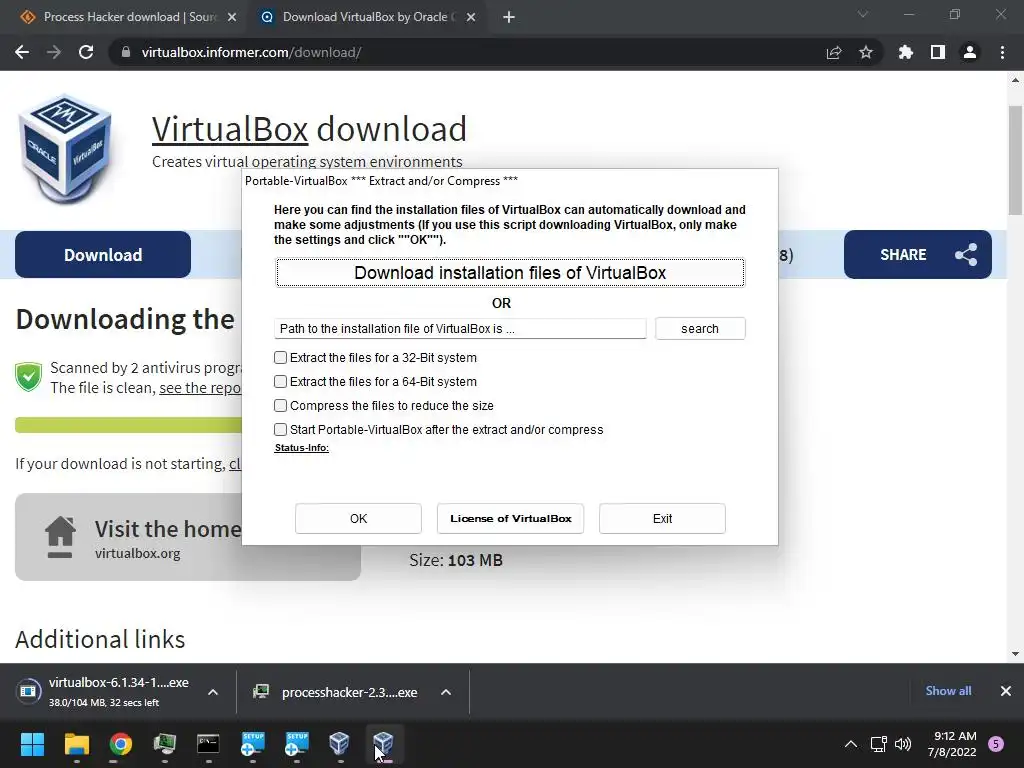The width and height of the screenshot is (1024, 768).
Task: Close the Download VirtualBox tab
Action: coord(471,17)
